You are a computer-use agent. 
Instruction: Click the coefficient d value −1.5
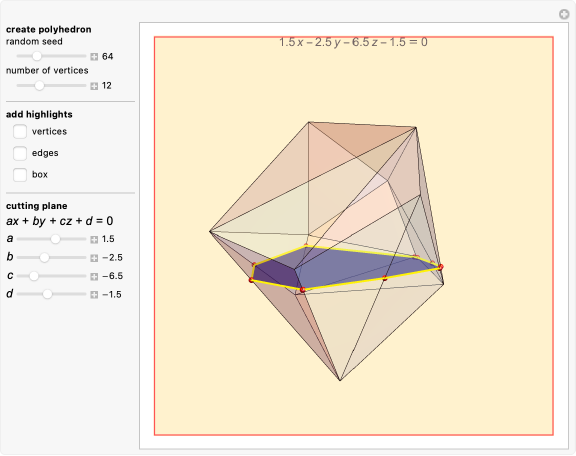[x=112, y=294]
